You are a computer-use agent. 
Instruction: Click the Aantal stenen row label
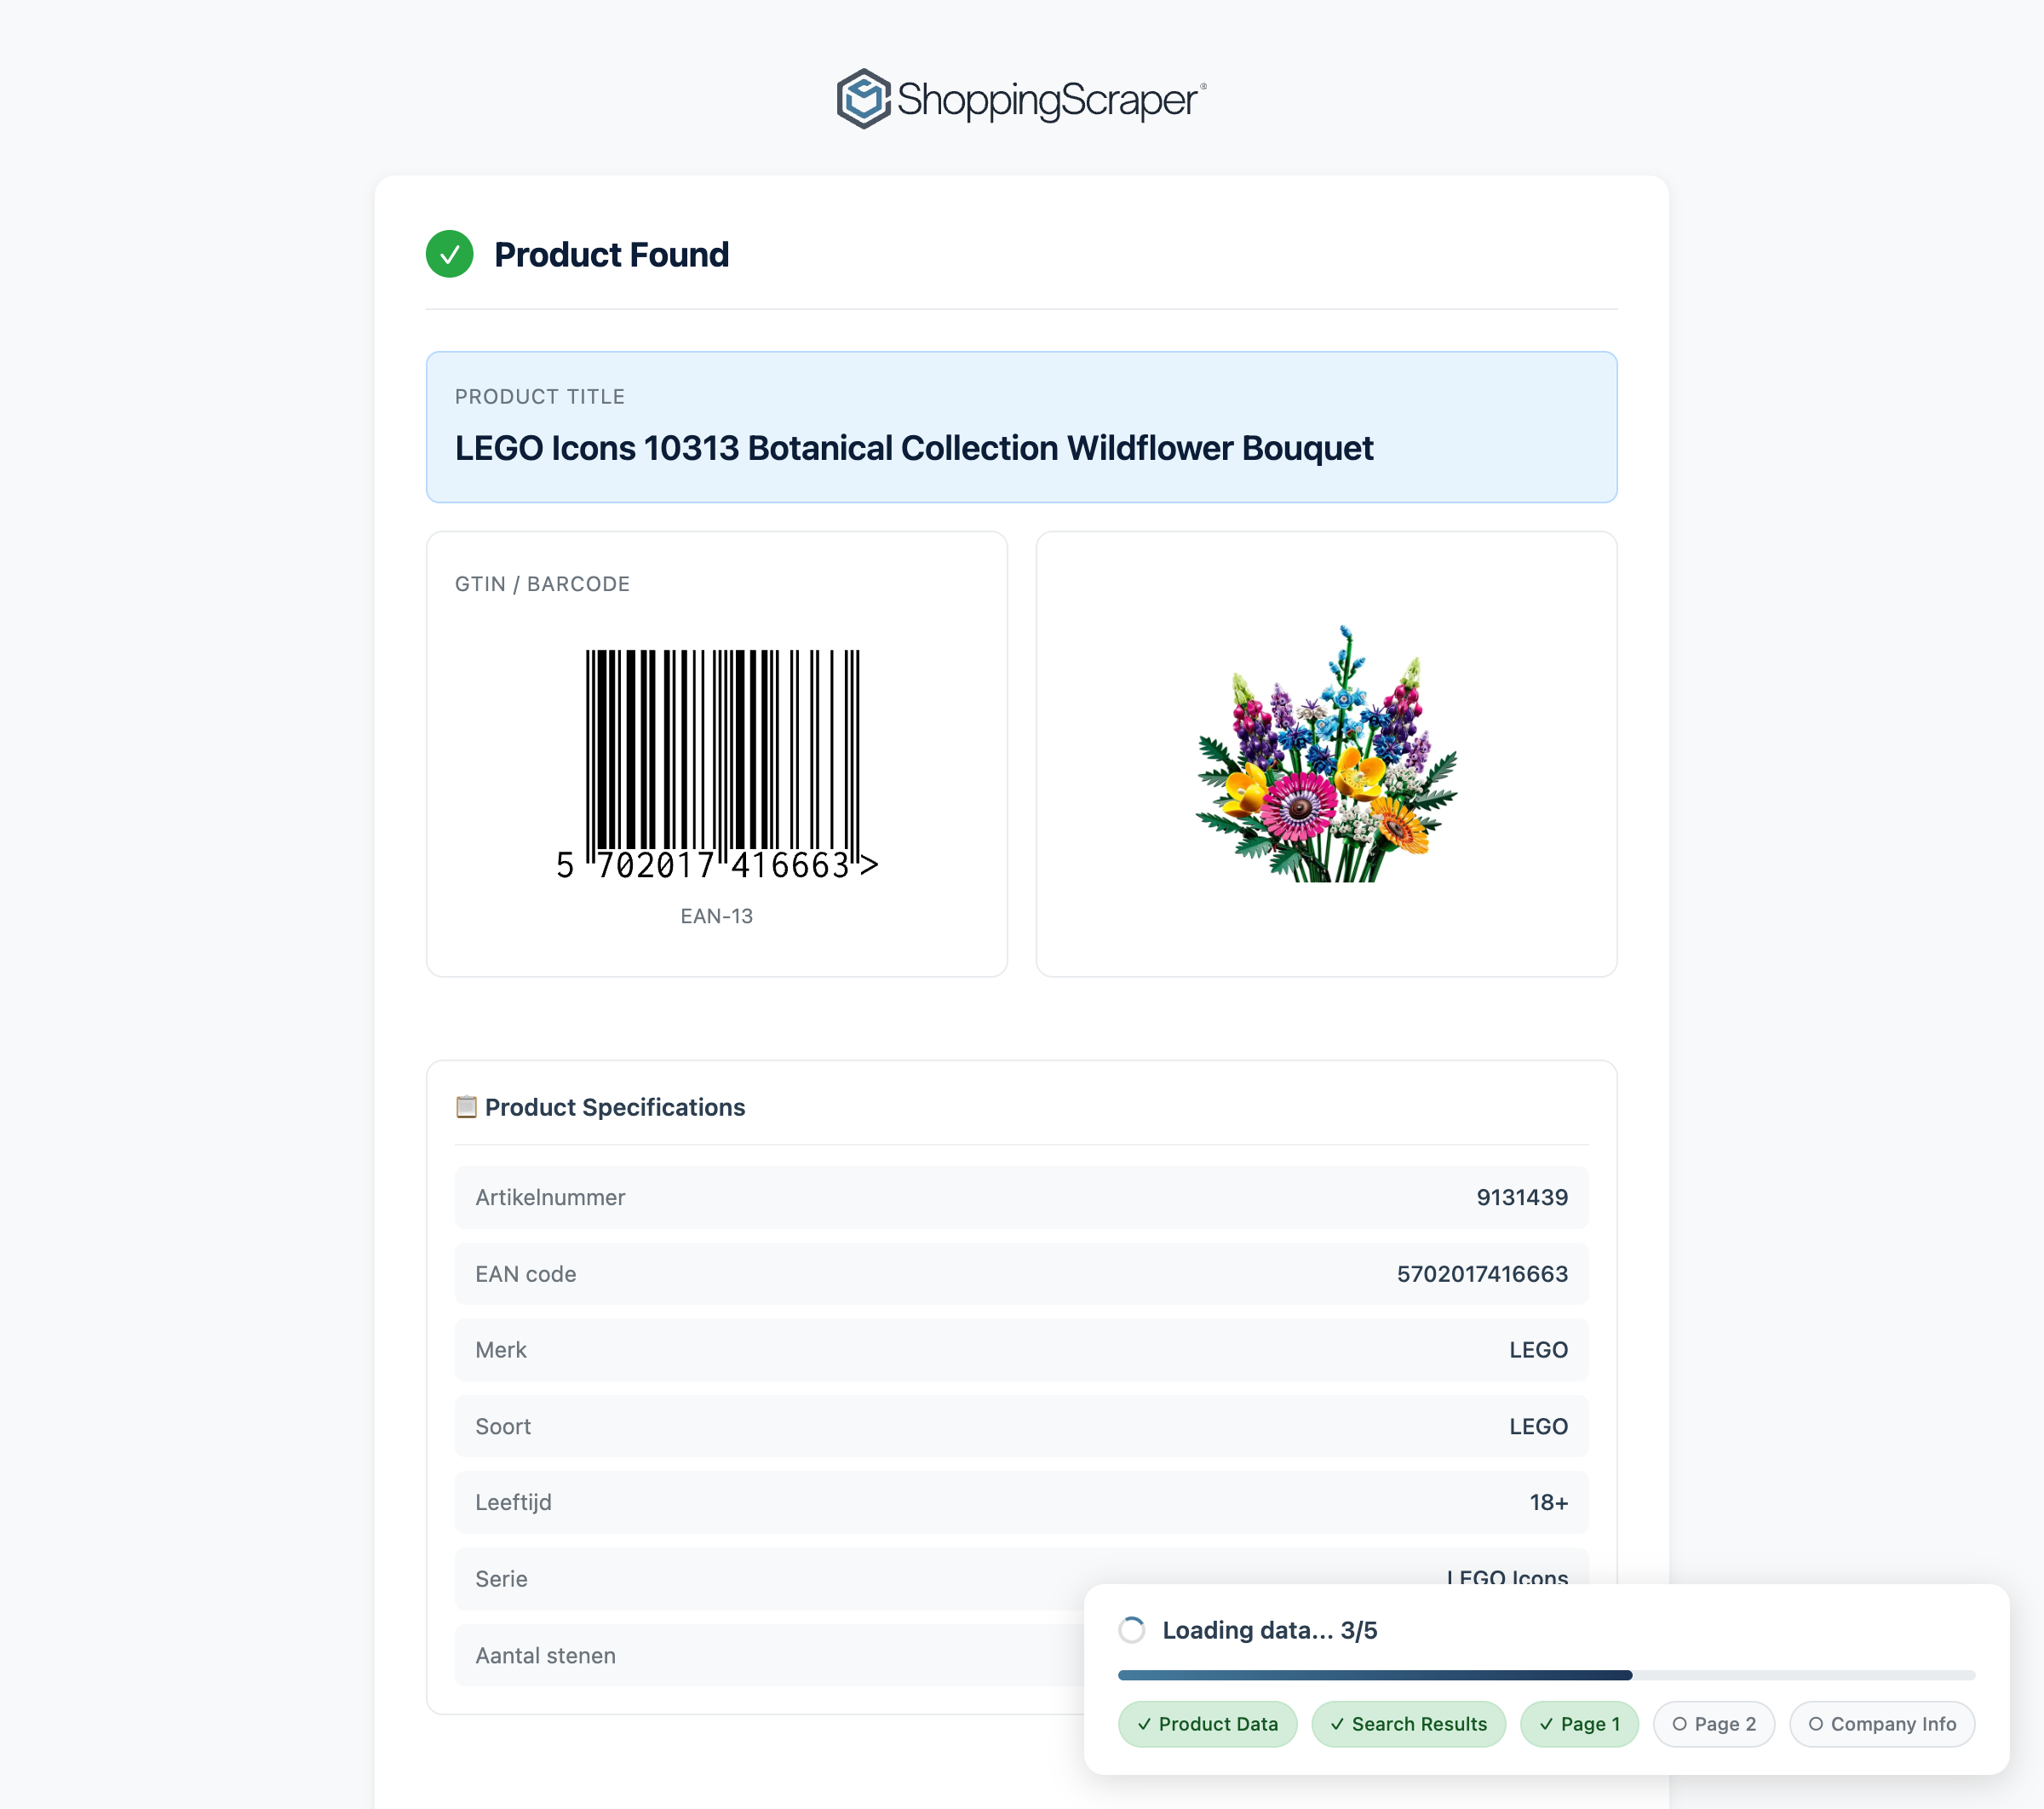(x=545, y=1656)
